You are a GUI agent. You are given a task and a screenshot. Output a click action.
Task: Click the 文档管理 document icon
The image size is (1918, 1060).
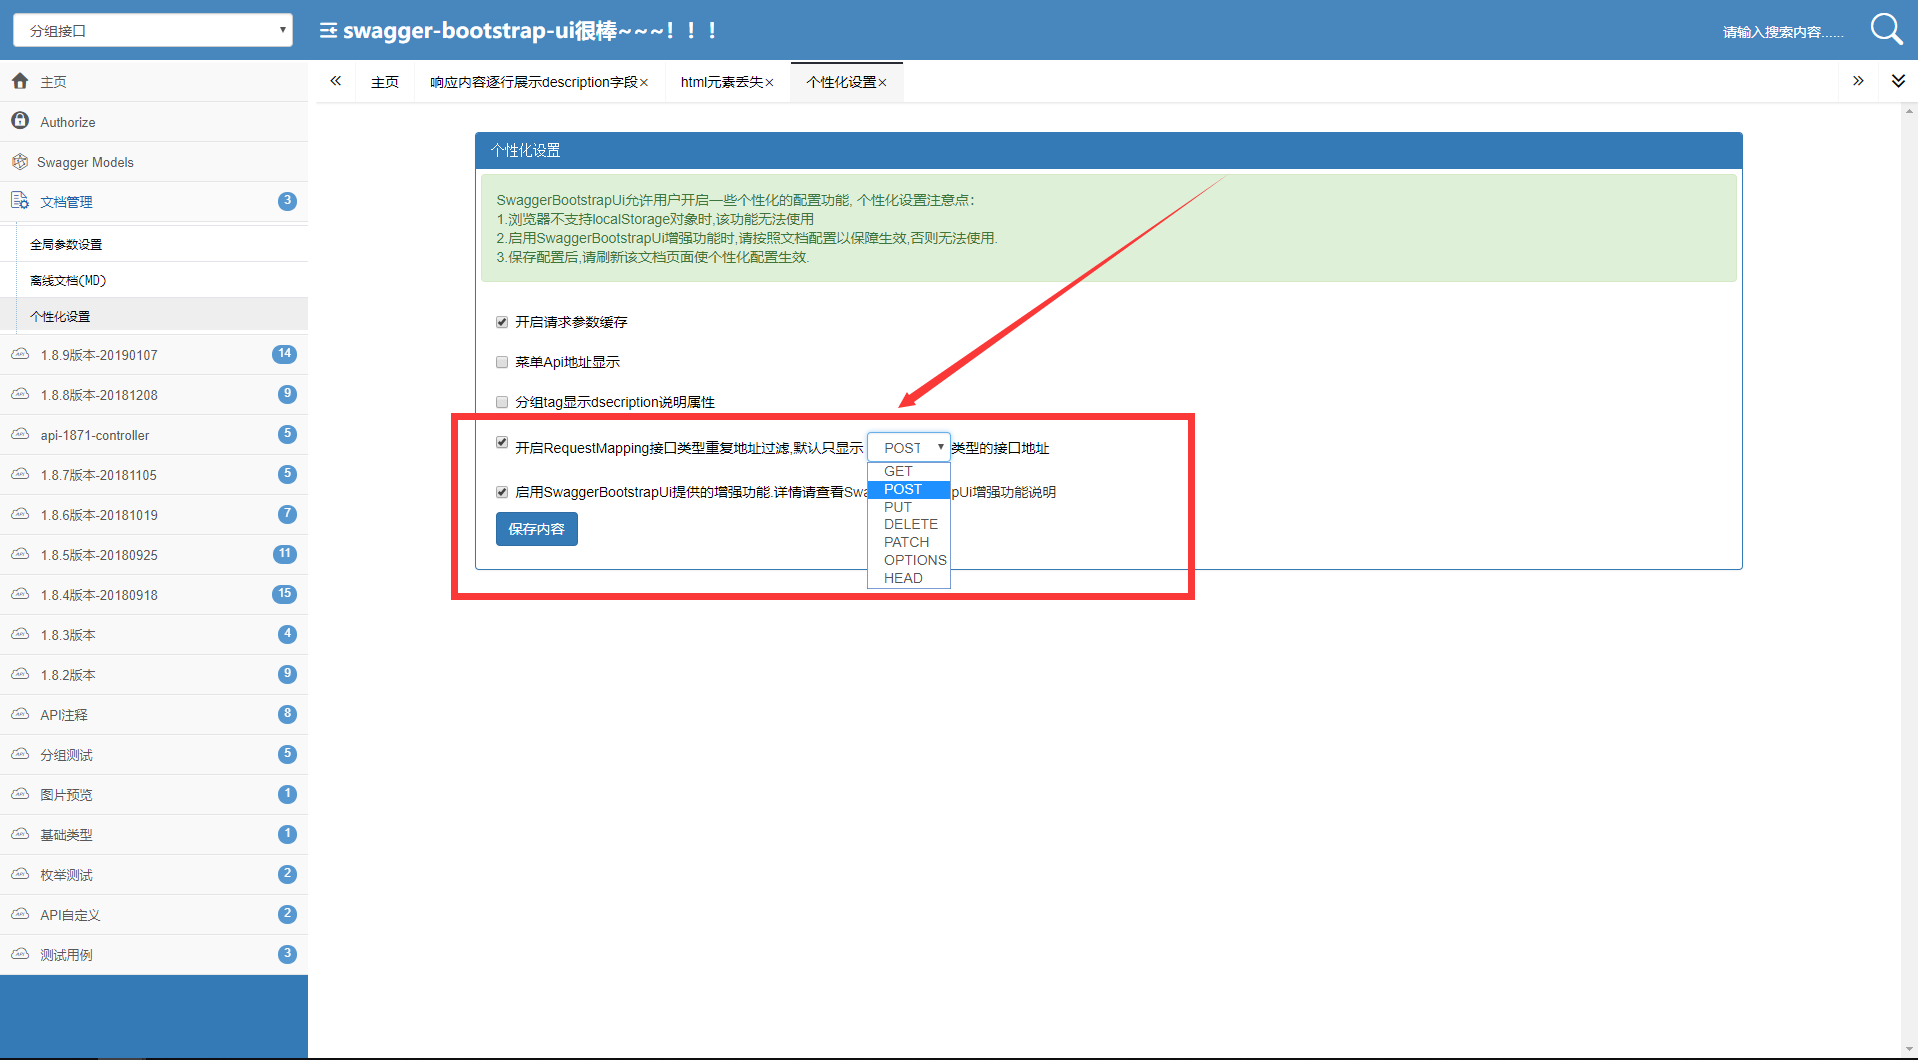(20, 201)
